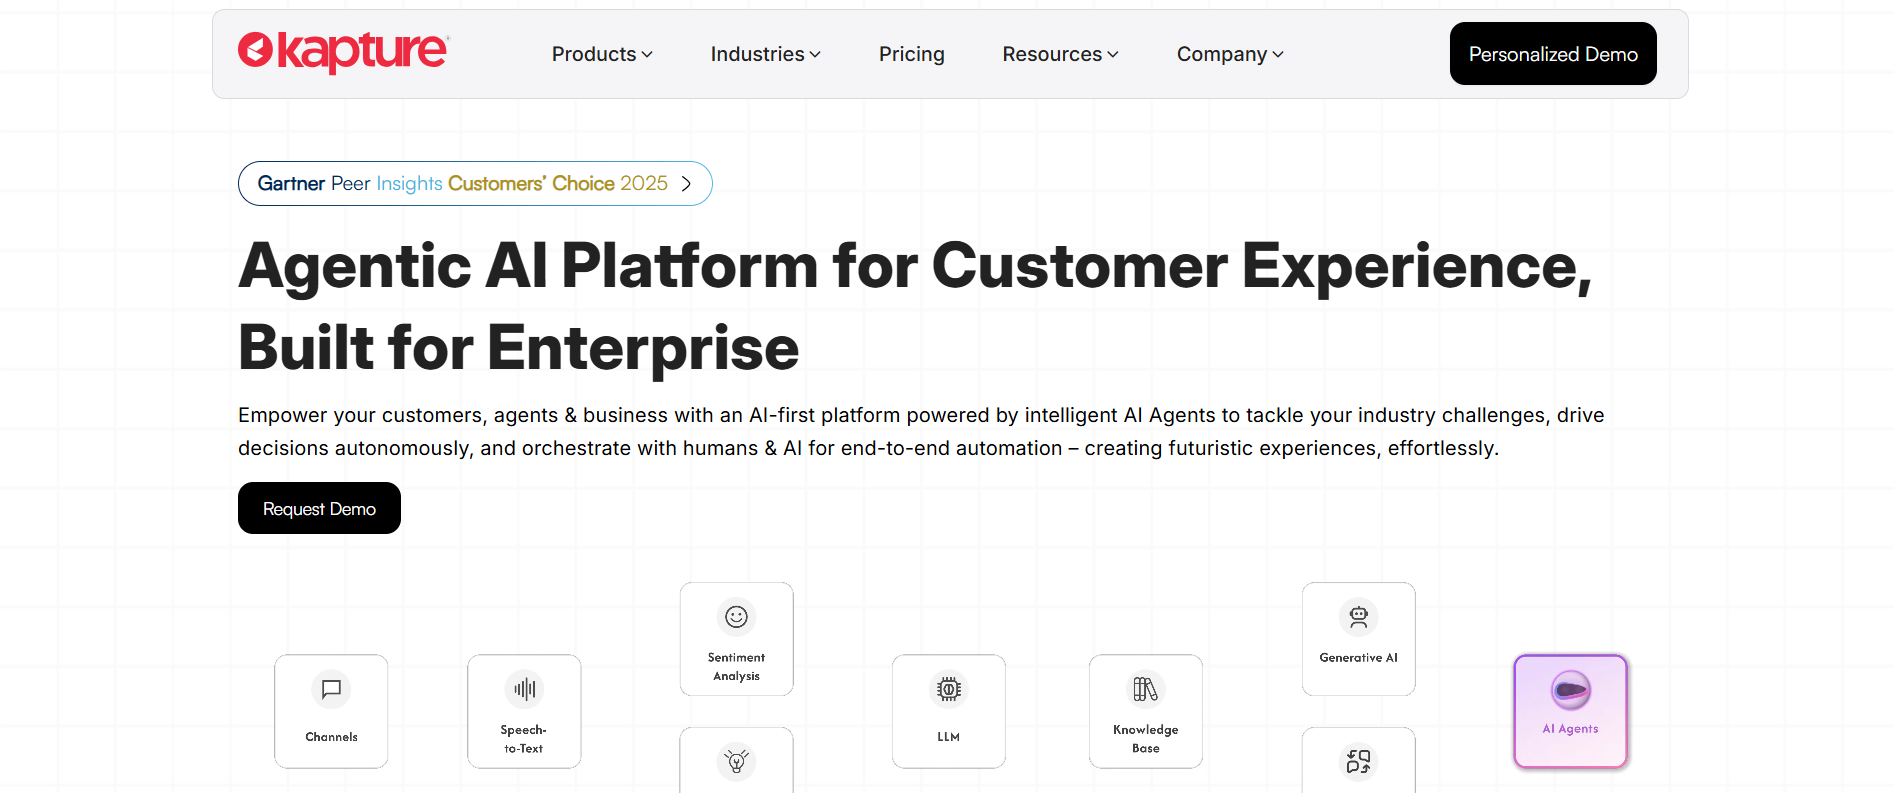Open the Company dropdown menu

[1230, 54]
